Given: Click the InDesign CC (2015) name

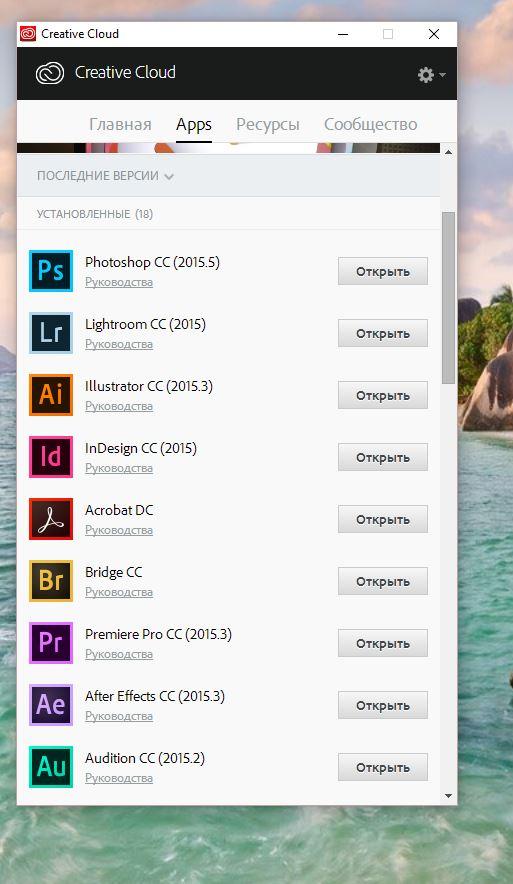Looking at the screenshot, I should click(x=141, y=448).
